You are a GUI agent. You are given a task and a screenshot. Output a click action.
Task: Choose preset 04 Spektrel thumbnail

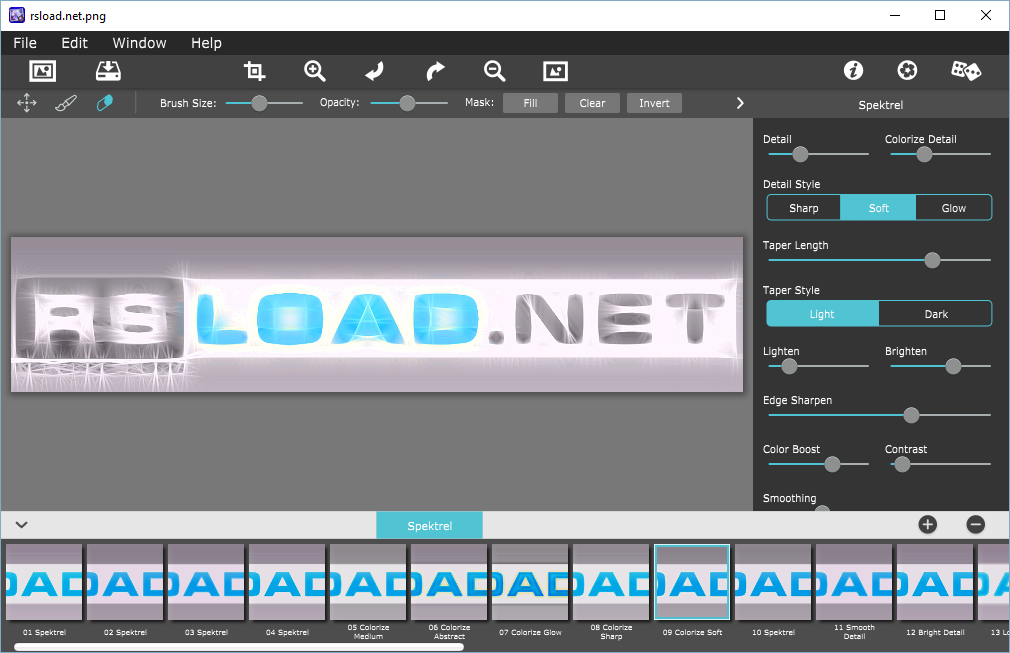click(287, 582)
